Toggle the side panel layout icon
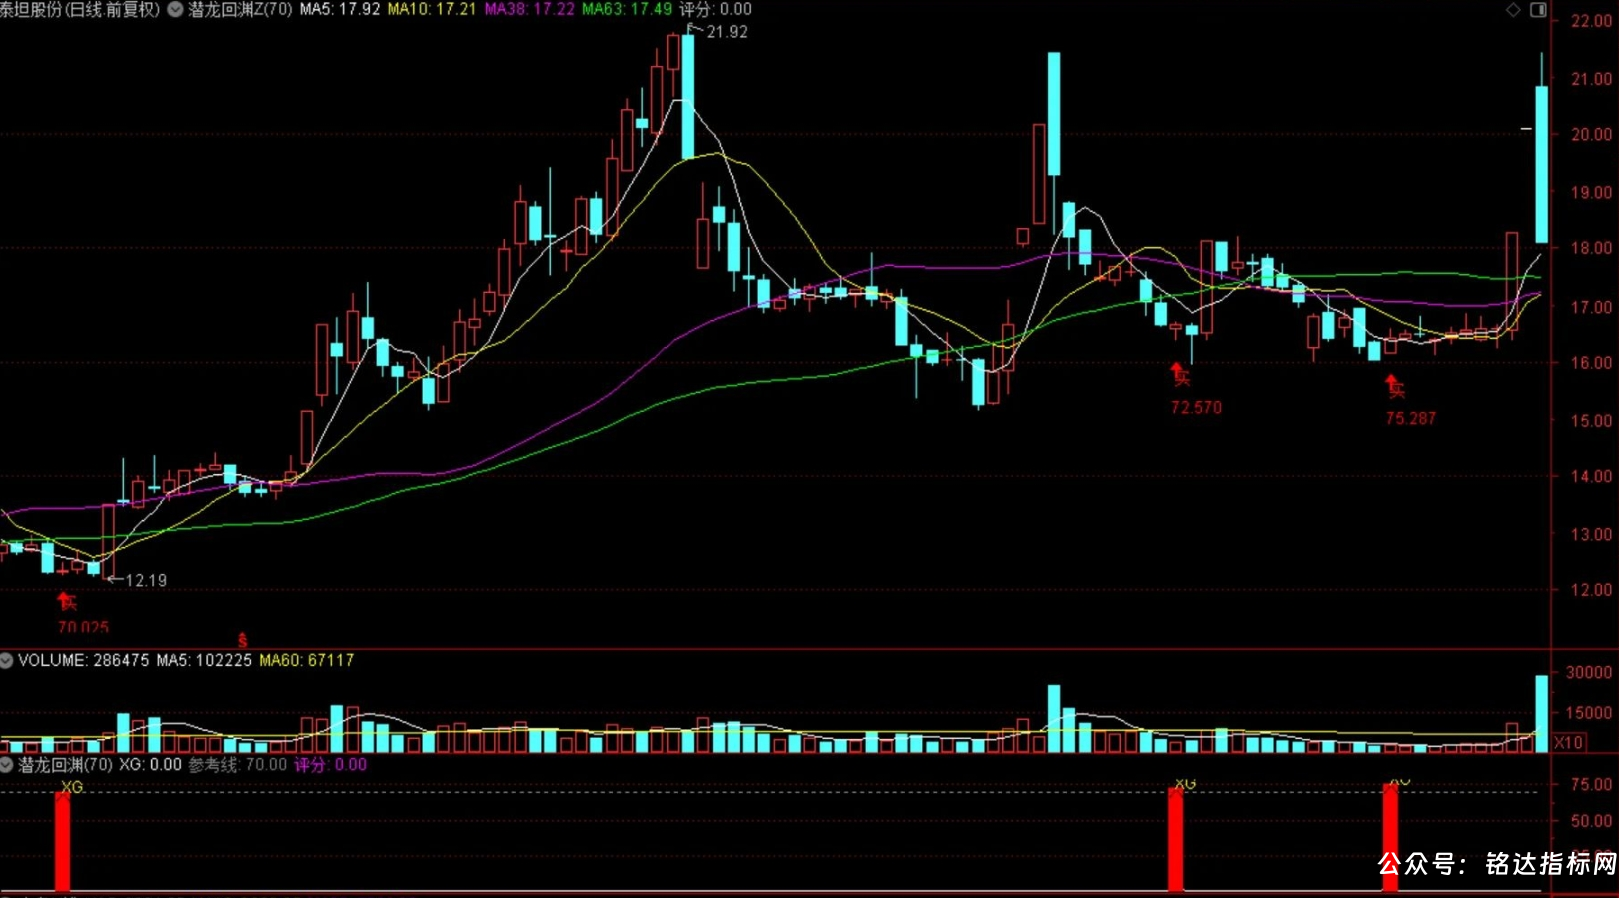 pyautogui.click(x=1538, y=10)
